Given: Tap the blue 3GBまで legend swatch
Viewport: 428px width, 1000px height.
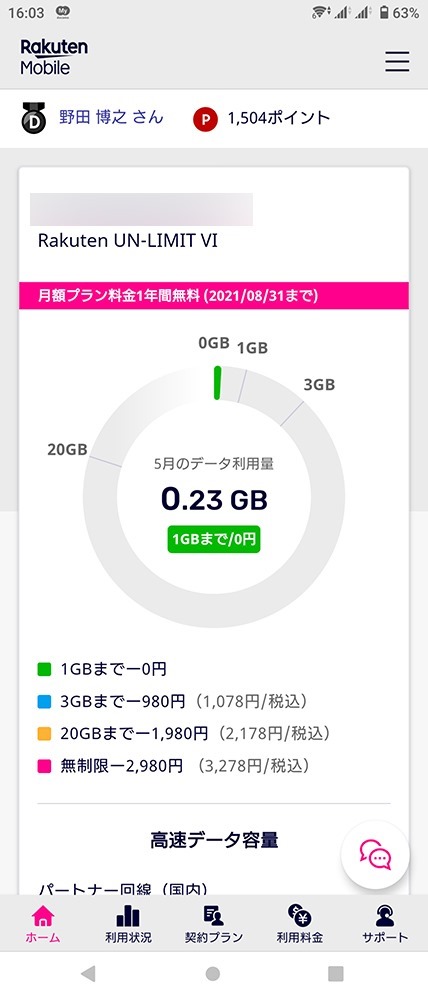Looking at the screenshot, I should pos(43,702).
